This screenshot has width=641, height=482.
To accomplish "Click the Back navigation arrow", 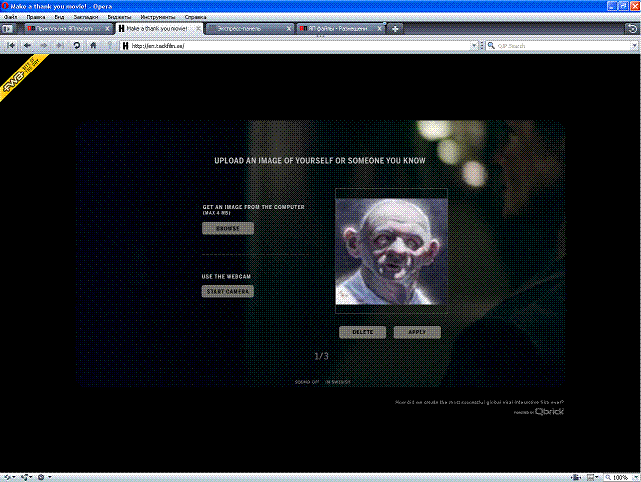I will 27,45.
